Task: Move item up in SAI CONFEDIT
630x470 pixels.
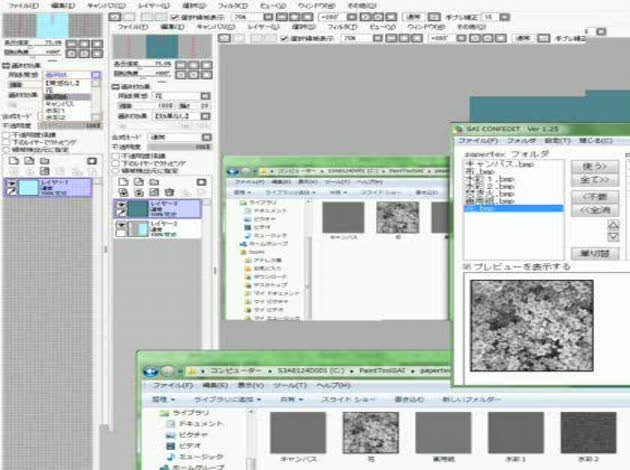Action: 613,225
